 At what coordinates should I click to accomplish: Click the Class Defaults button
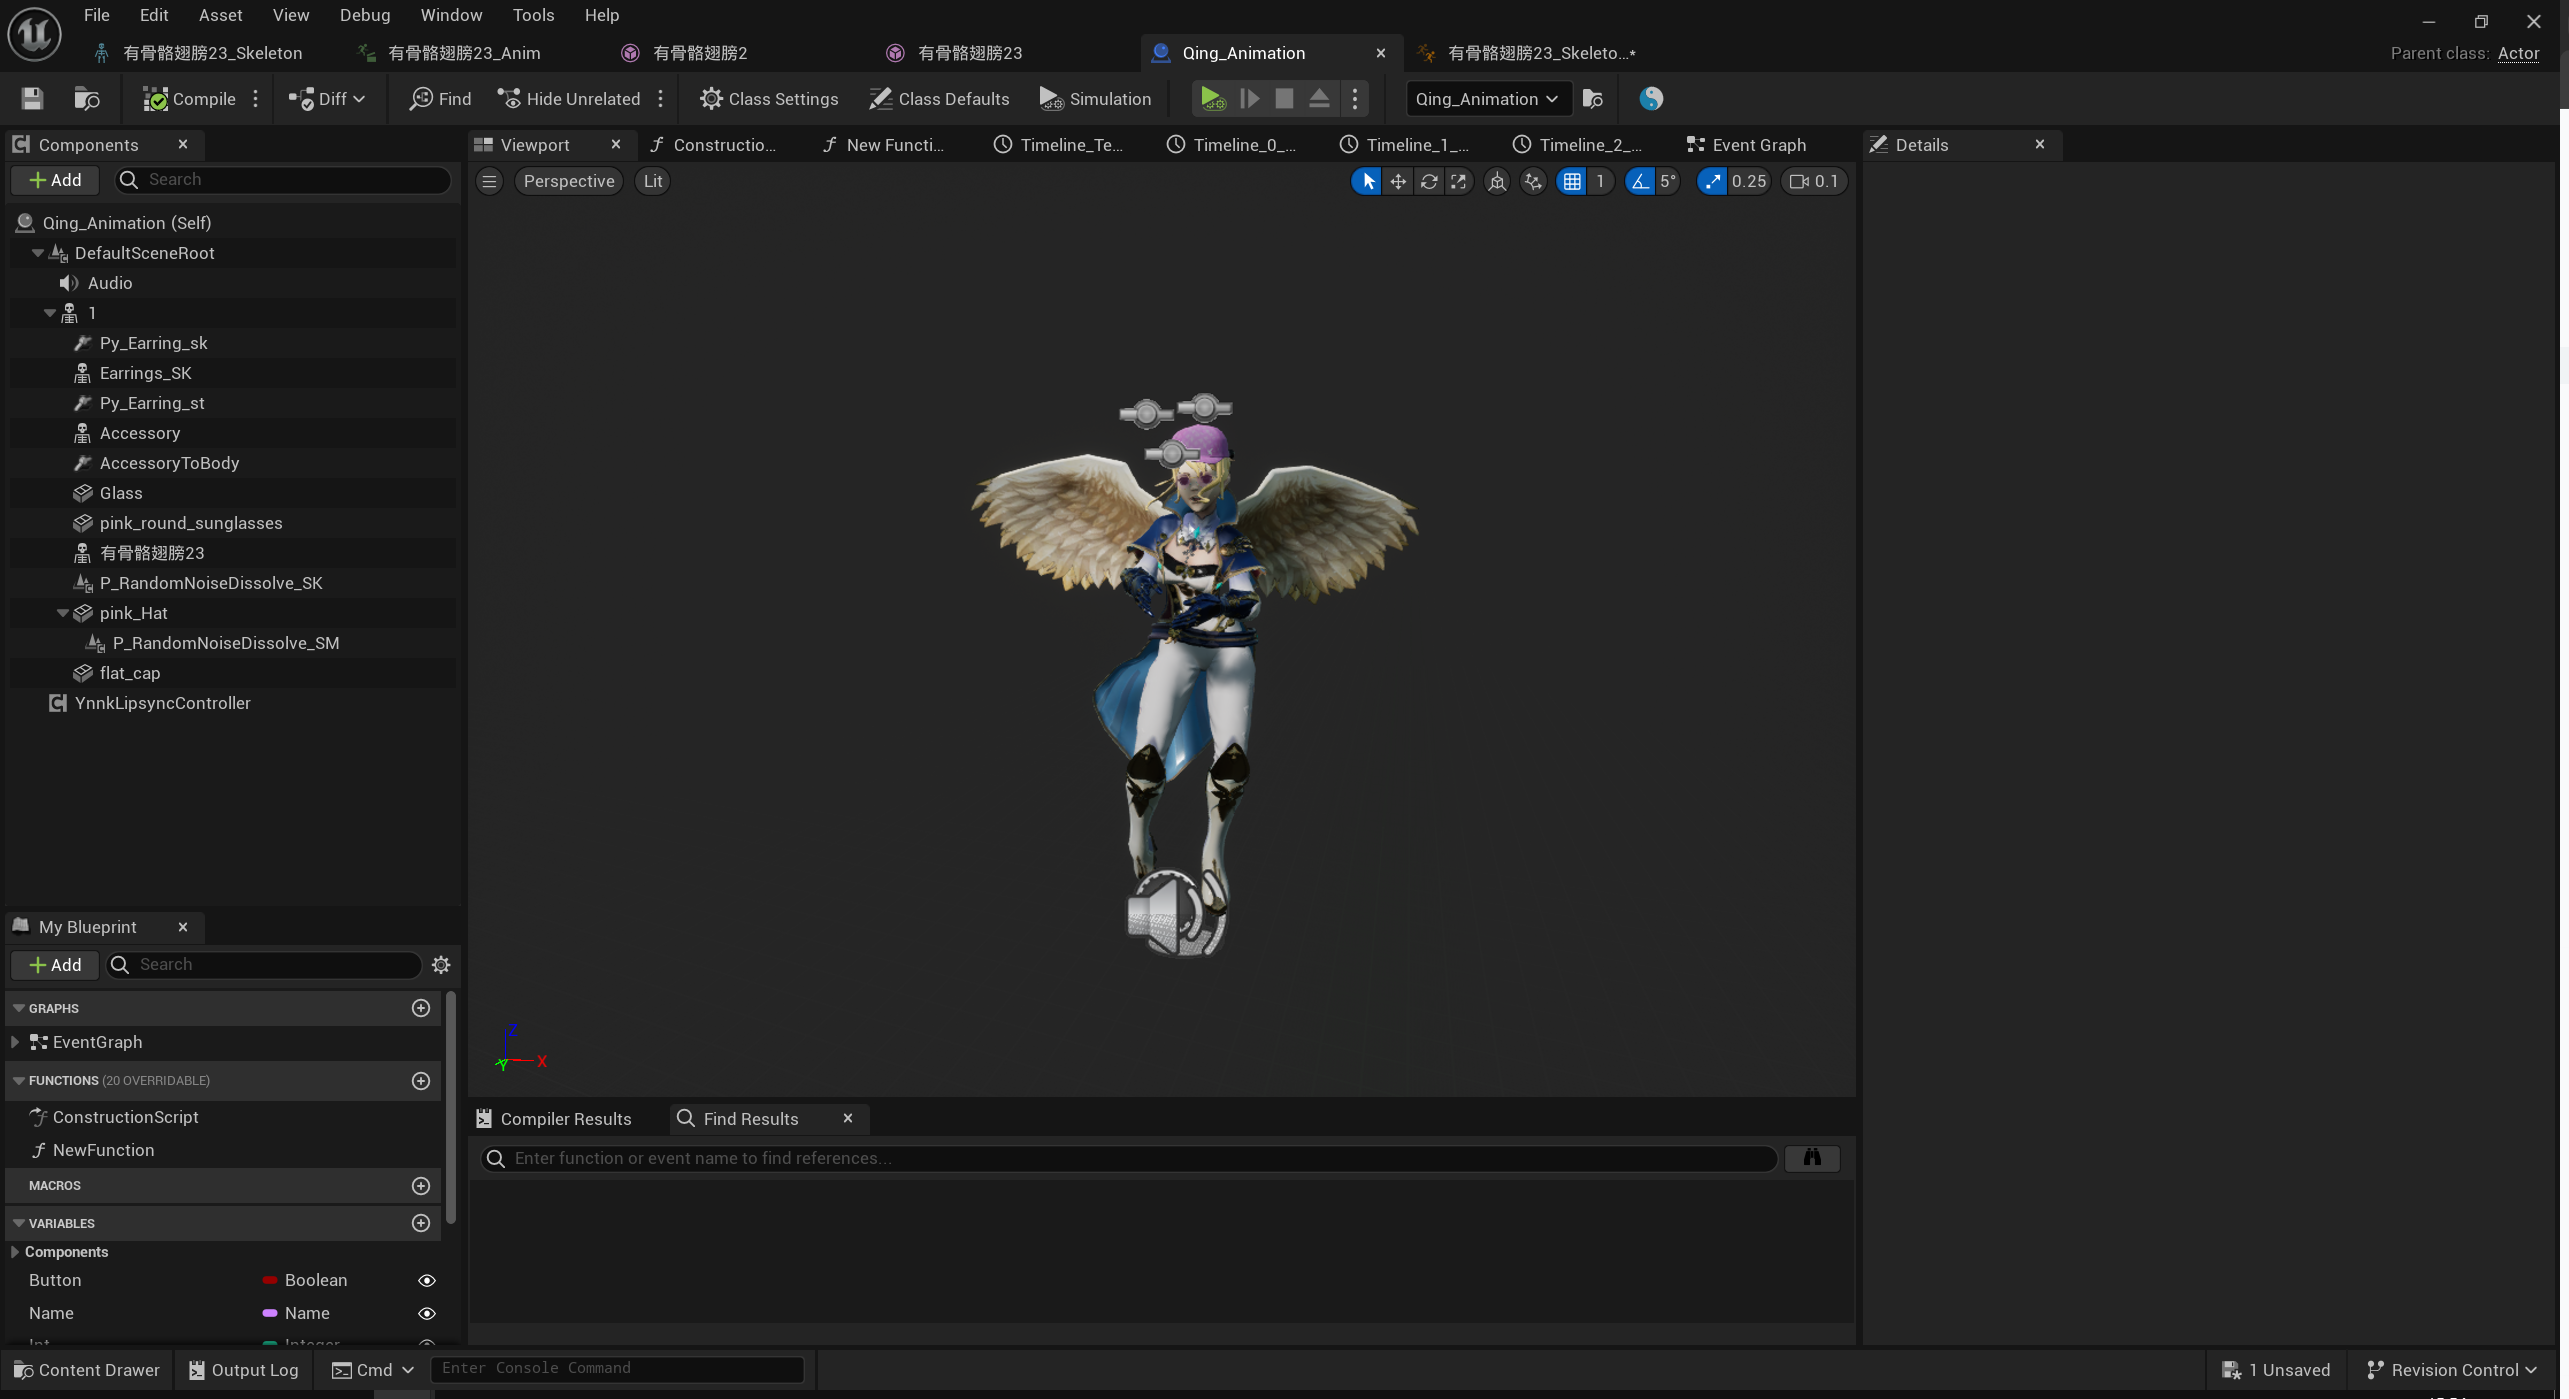coord(939,98)
